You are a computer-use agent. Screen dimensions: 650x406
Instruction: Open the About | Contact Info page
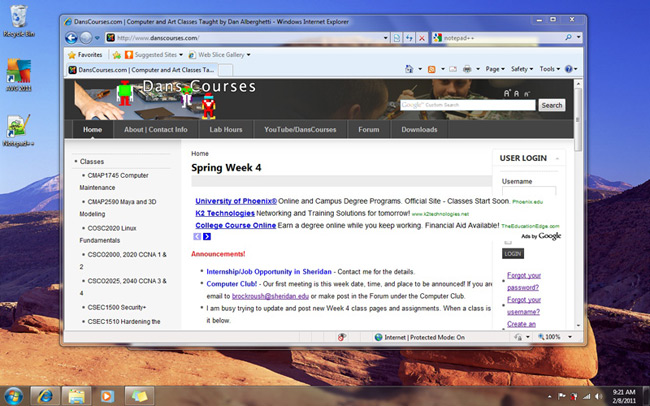(x=155, y=129)
